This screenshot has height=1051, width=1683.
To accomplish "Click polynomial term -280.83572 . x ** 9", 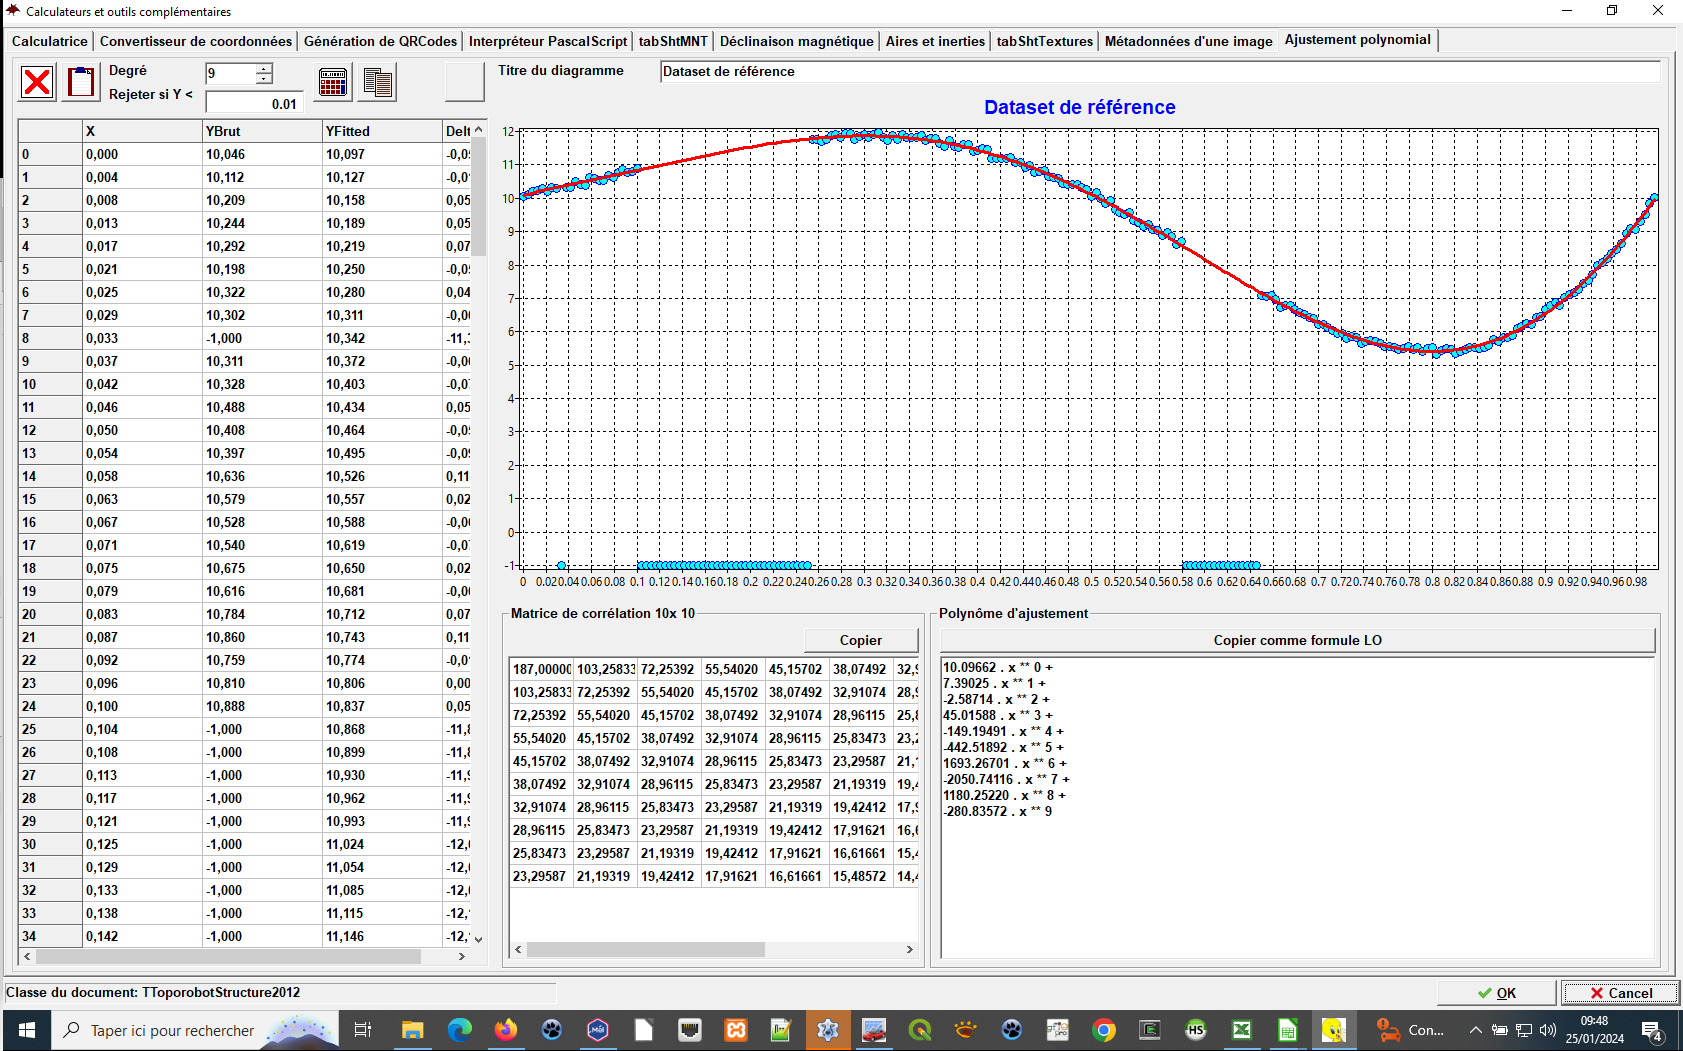I will click(x=998, y=811).
